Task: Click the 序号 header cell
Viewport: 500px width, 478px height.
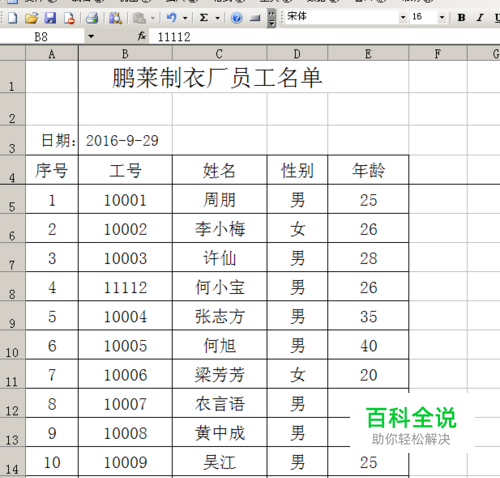Action: 52,170
